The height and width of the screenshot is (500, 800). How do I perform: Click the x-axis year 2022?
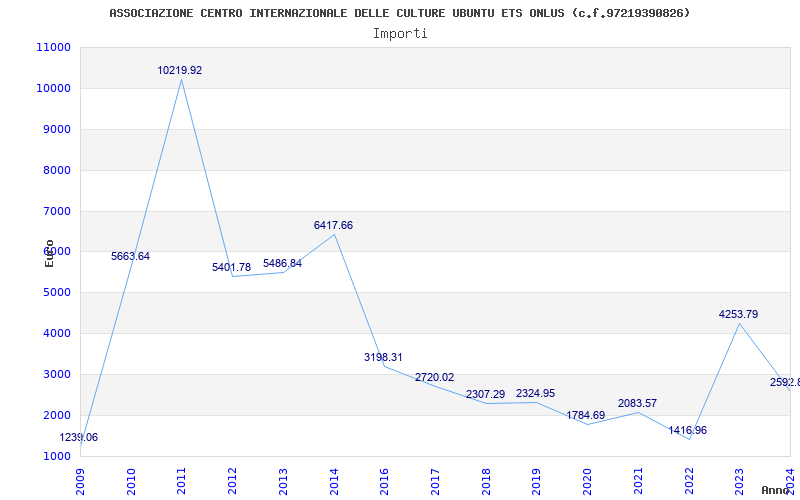point(689,482)
